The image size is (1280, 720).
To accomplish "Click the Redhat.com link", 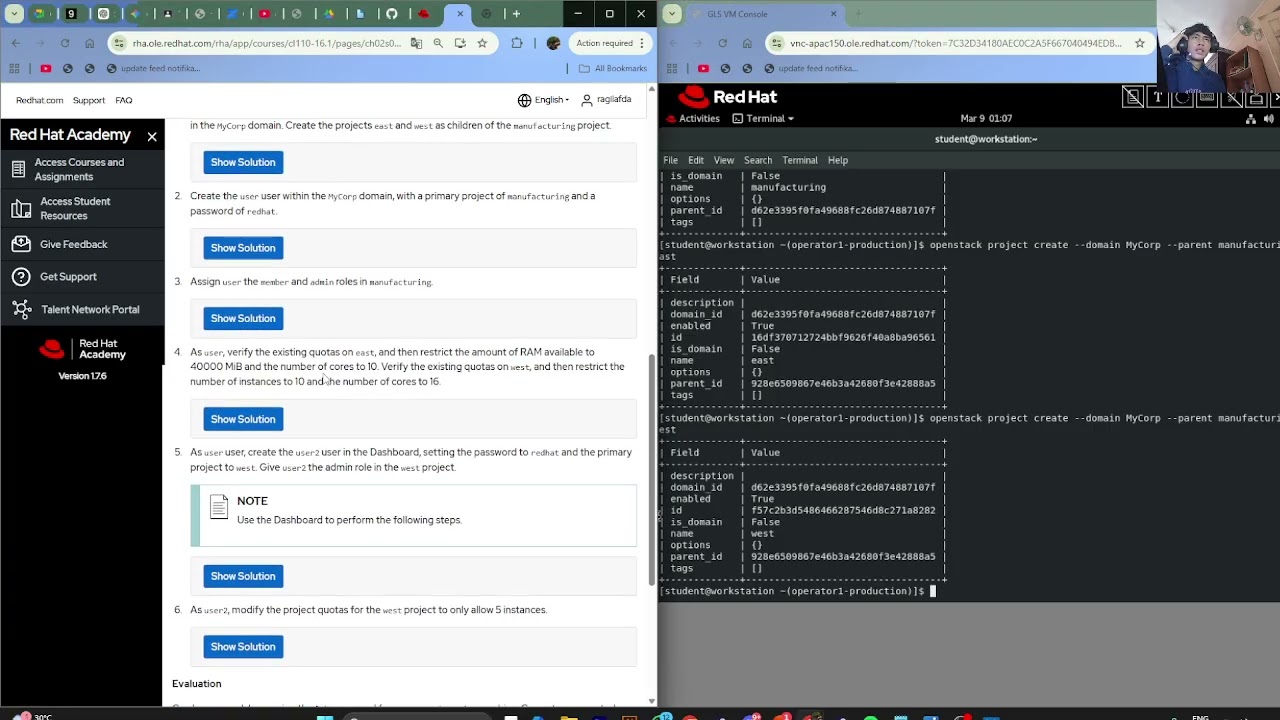I will click(39, 100).
